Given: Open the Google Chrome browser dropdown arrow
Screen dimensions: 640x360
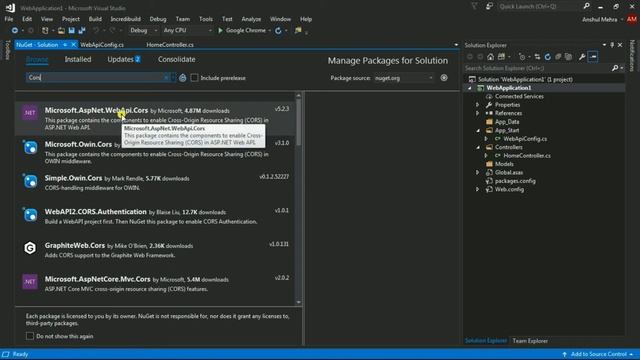Looking at the screenshot, I should pos(269,31).
